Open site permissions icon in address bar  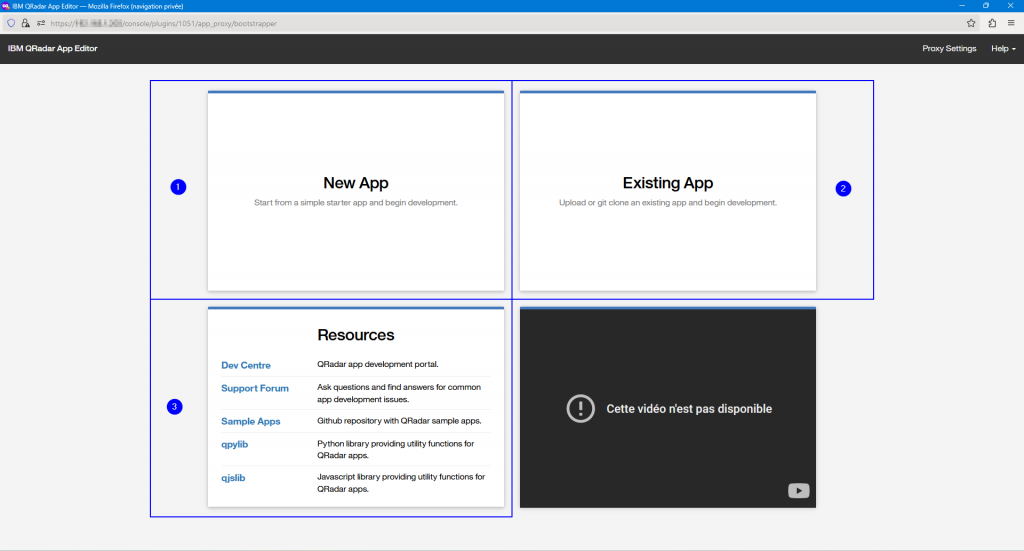40,24
